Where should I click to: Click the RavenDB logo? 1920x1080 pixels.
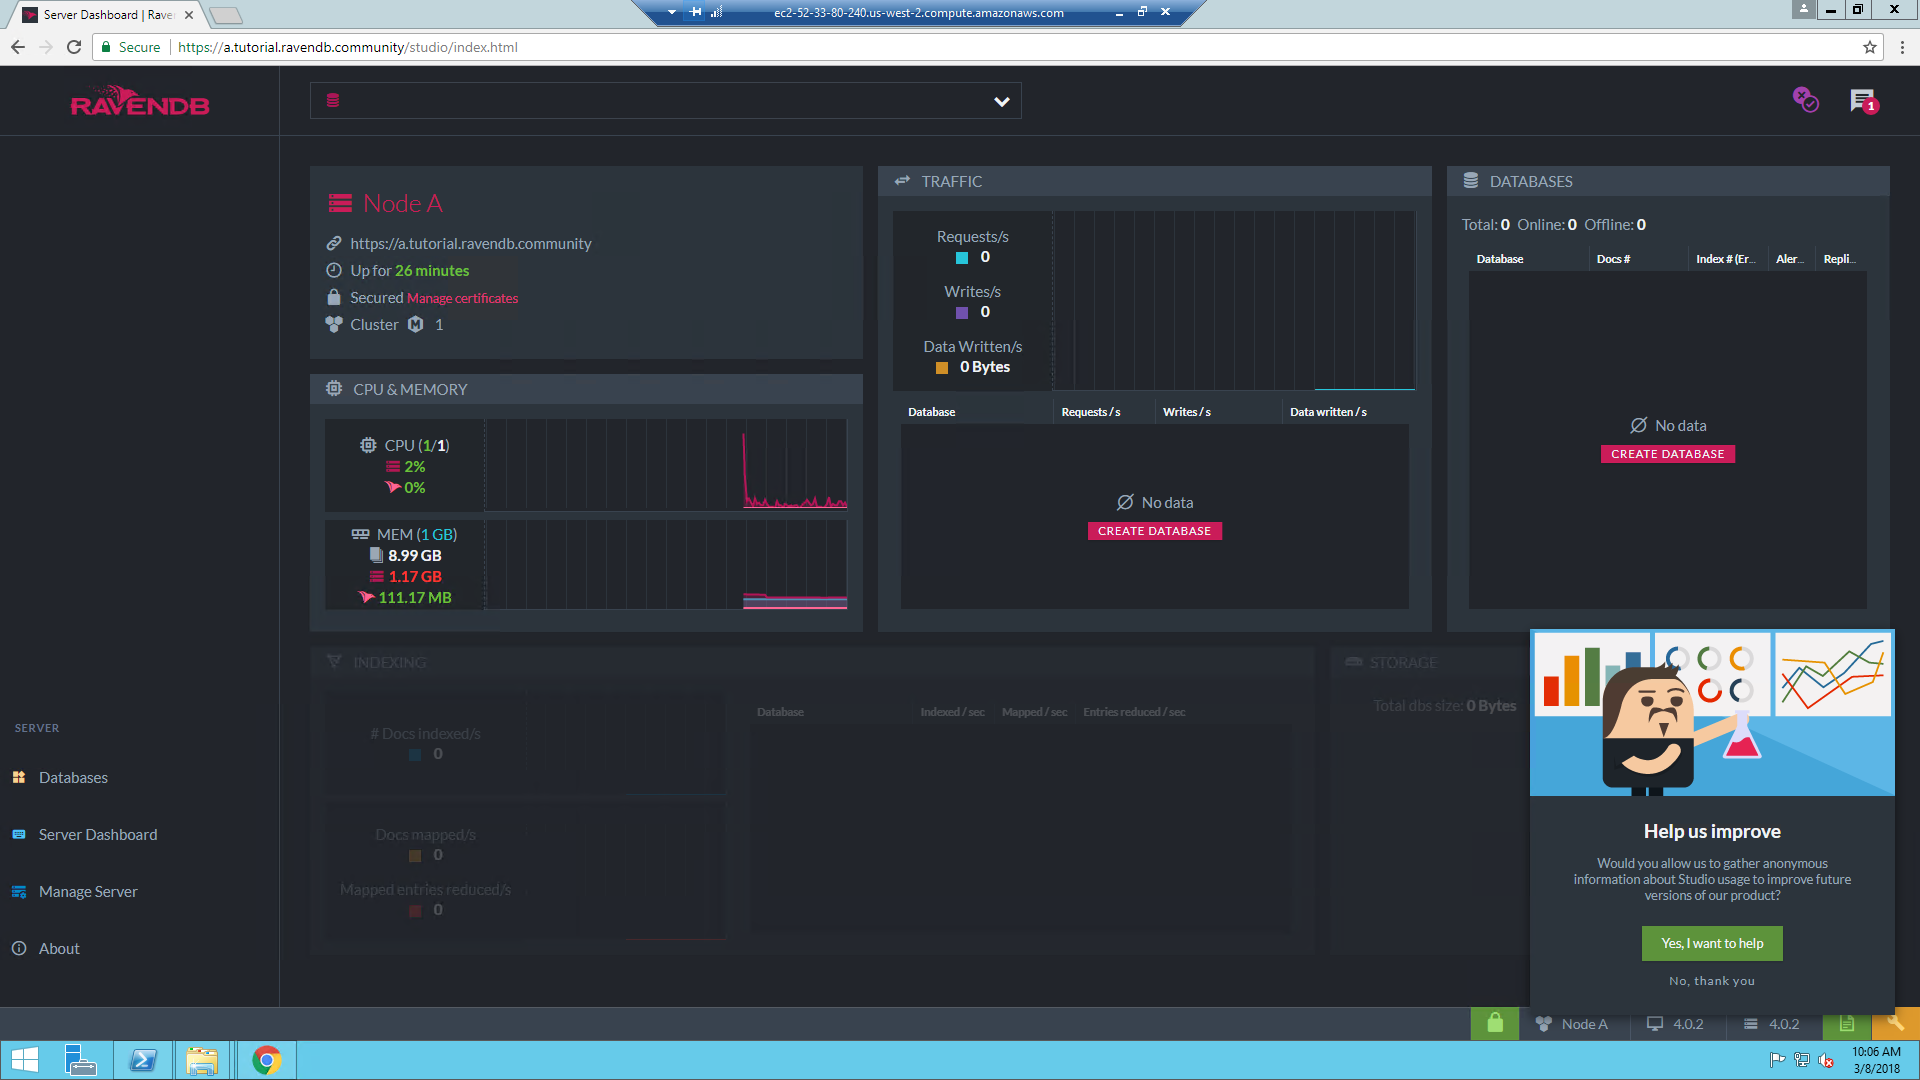(x=140, y=102)
